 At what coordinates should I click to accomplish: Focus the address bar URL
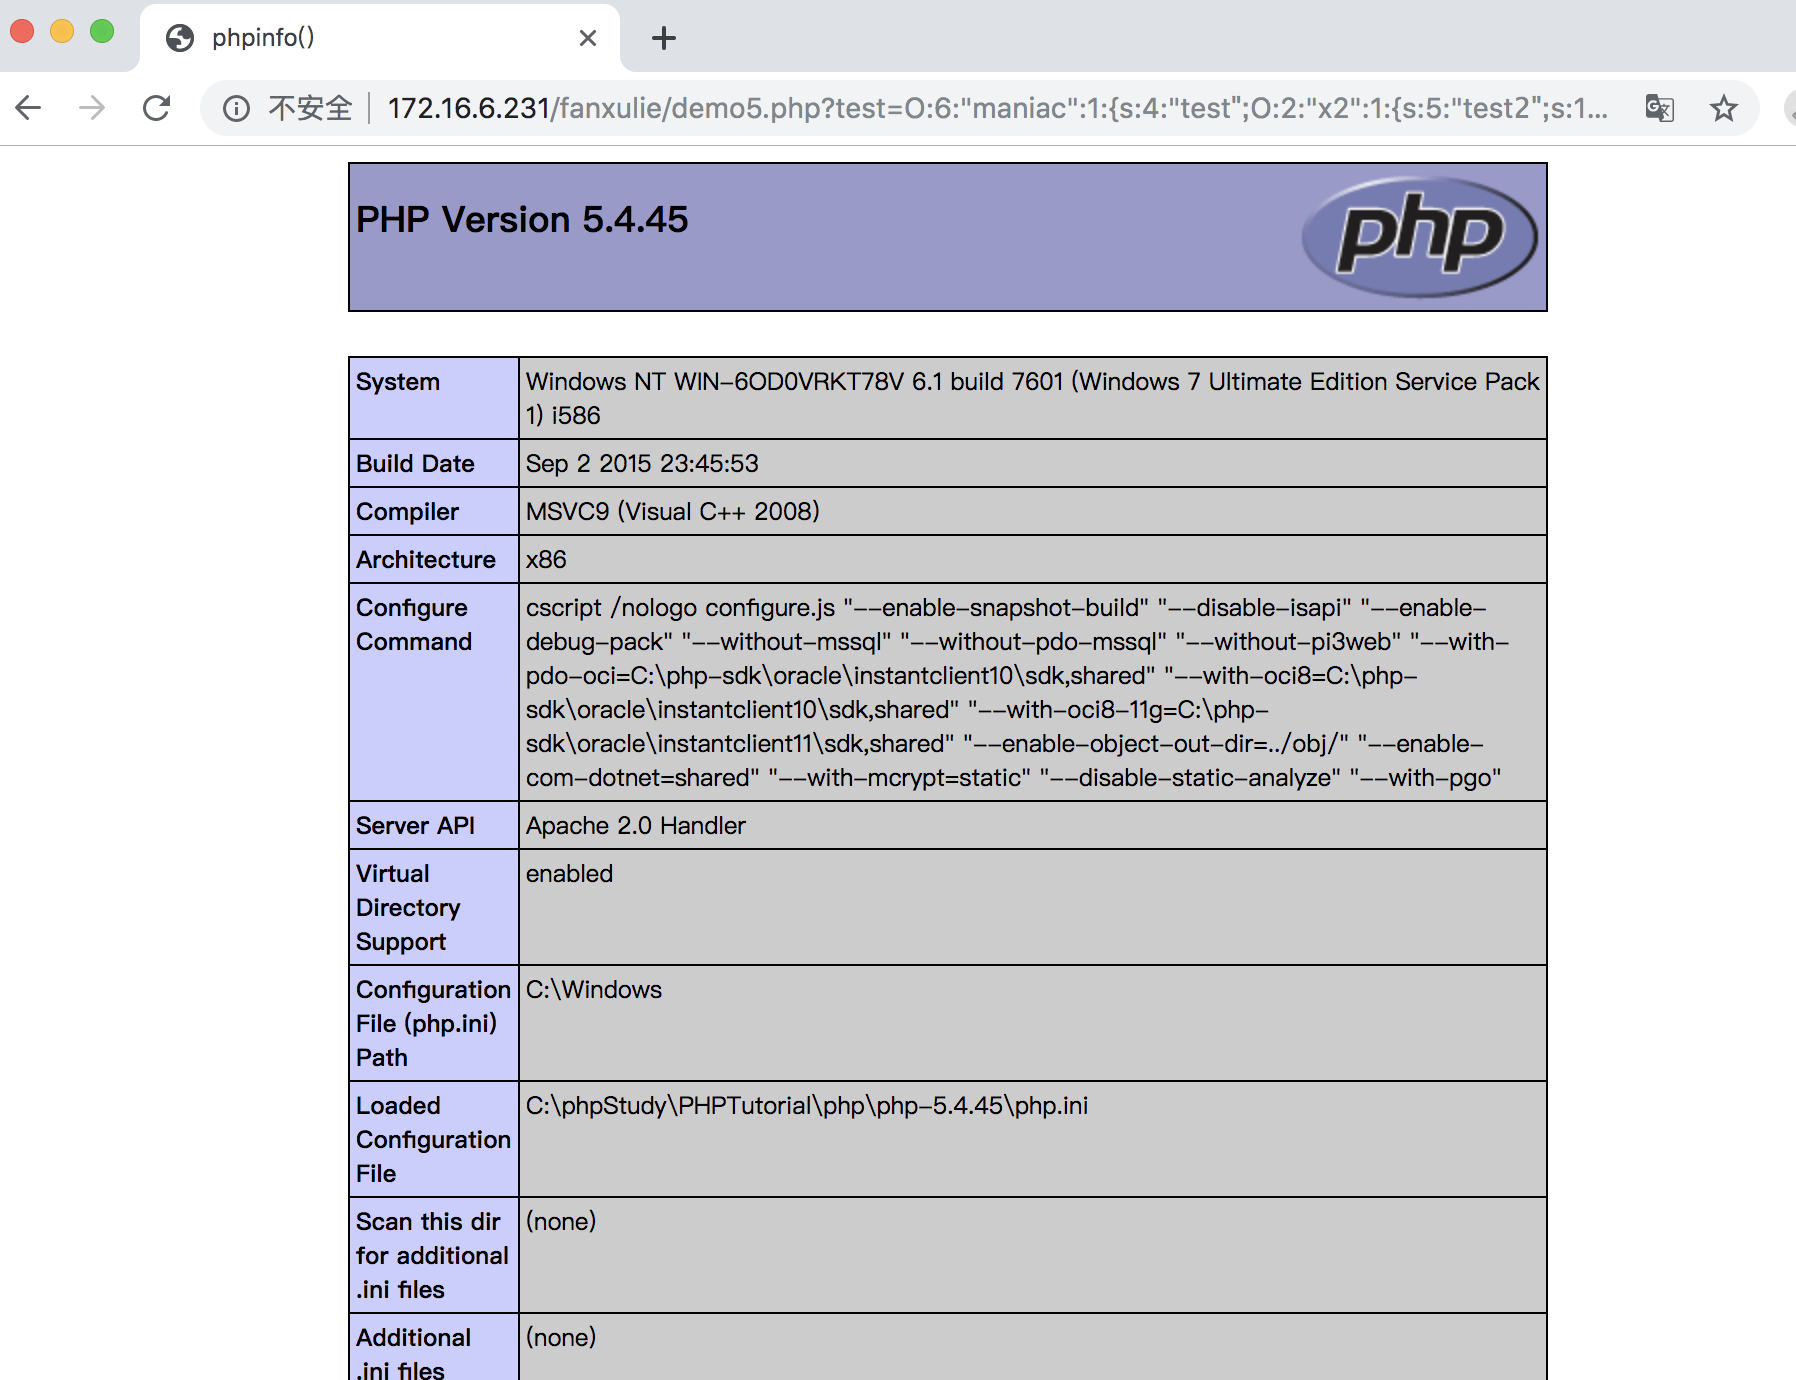[998, 108]
